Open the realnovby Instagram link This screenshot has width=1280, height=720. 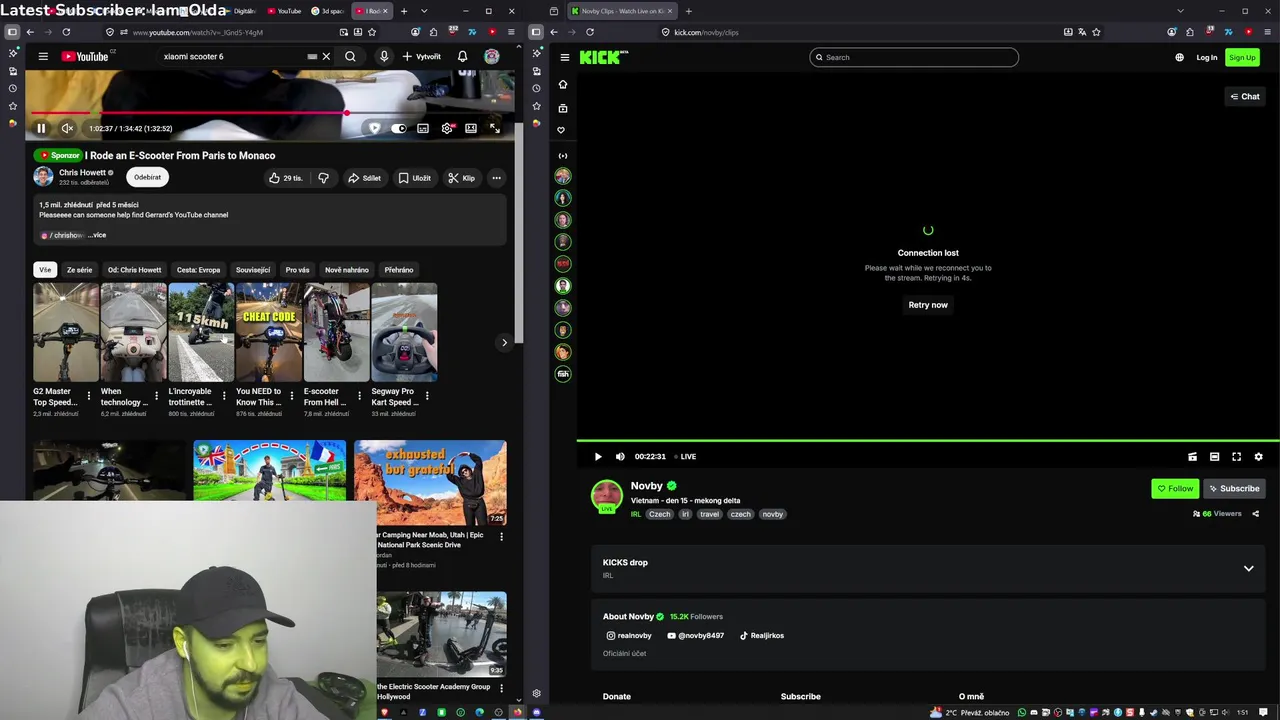pyautogui.click(x=629, y=636)
